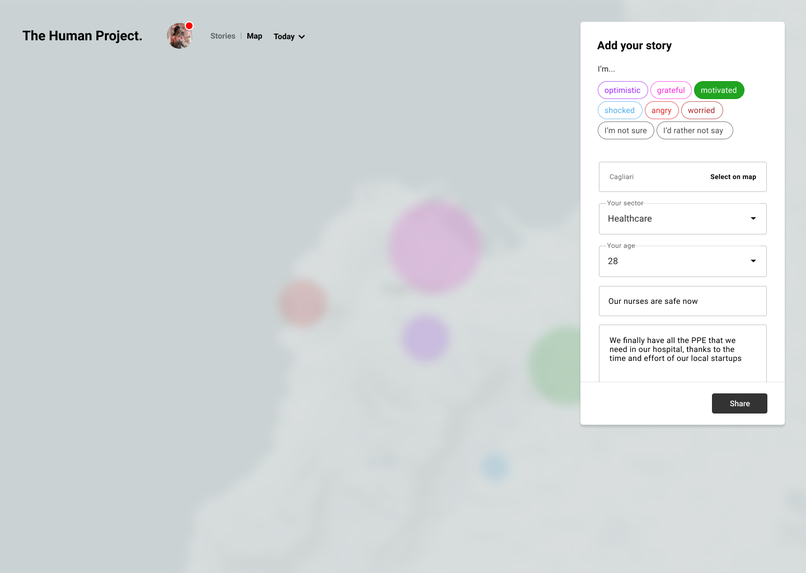
Task: Deselect the motivated mood chip
Action: click(719, 90)
